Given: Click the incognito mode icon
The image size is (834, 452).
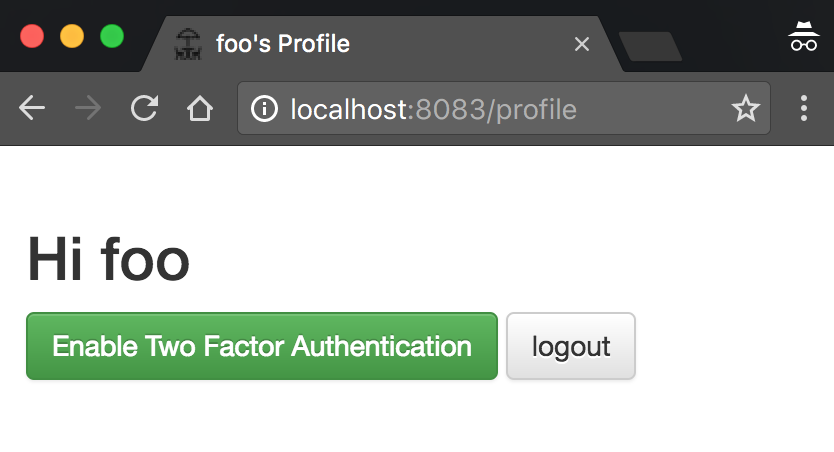Looking at the screenshot, I should point(803,38).
